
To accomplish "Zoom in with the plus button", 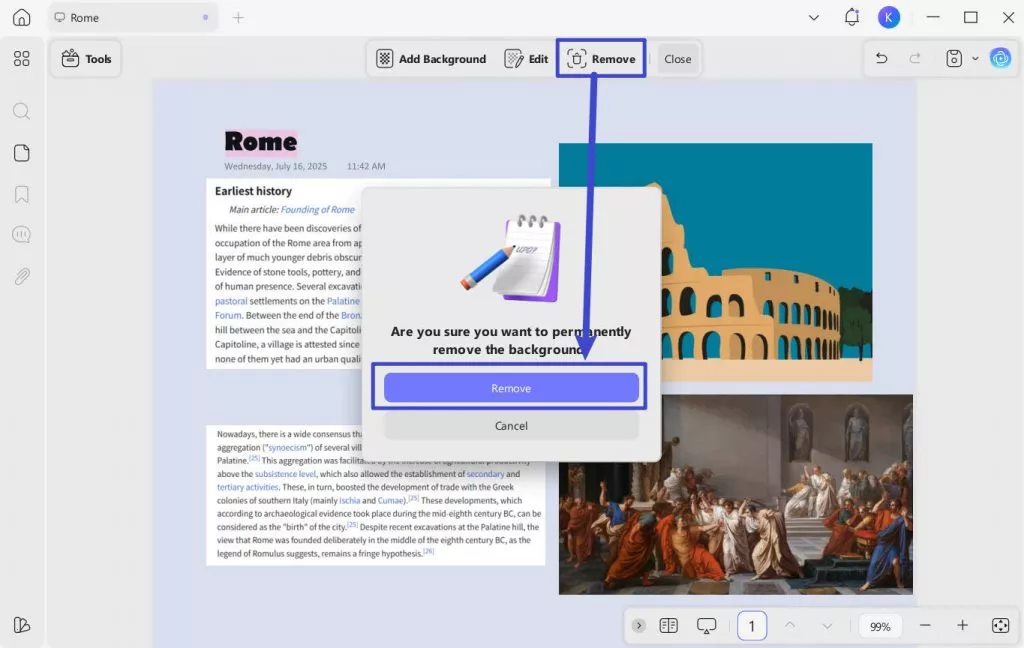I will click(x=963, y=626).
